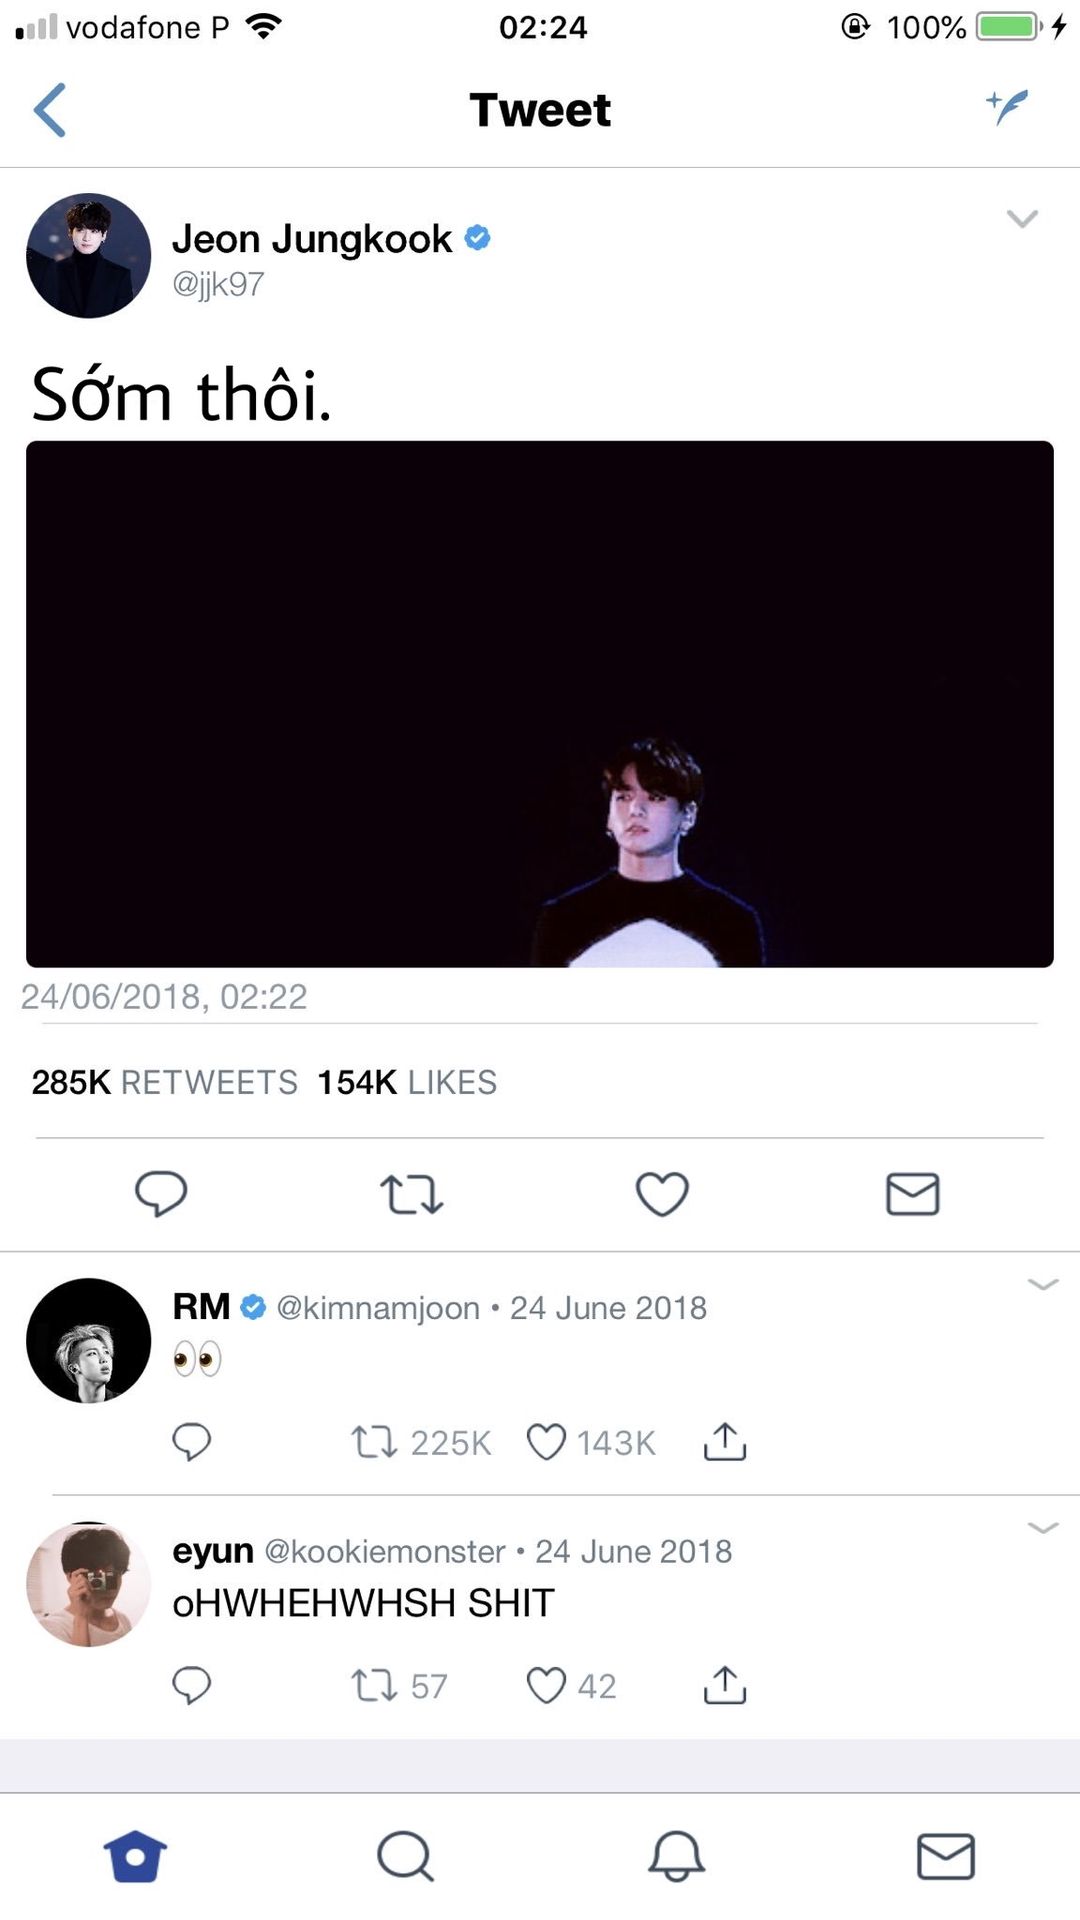Screen dimensions: 1080x1920
Task: Open the Notifications bell tab
Action: pos(676,1856)
